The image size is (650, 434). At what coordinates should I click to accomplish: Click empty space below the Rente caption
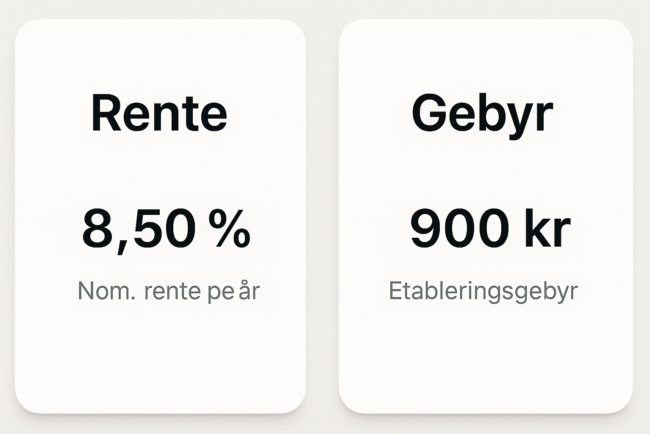[160, 360]
